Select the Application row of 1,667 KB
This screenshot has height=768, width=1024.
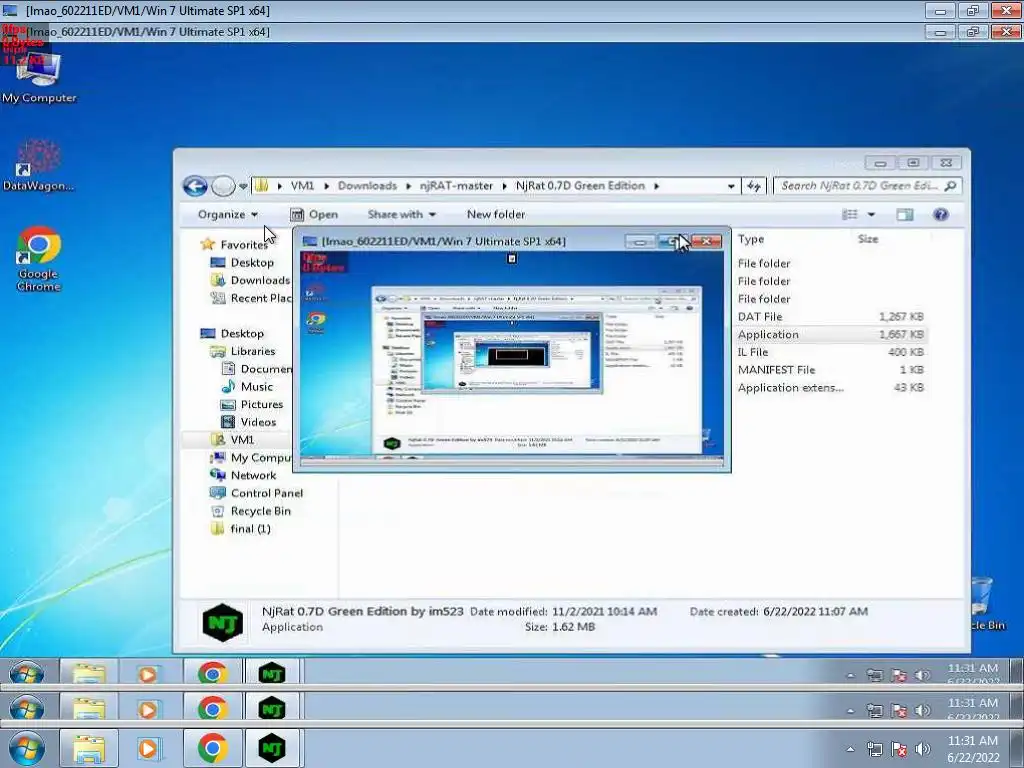coord(830,334)
